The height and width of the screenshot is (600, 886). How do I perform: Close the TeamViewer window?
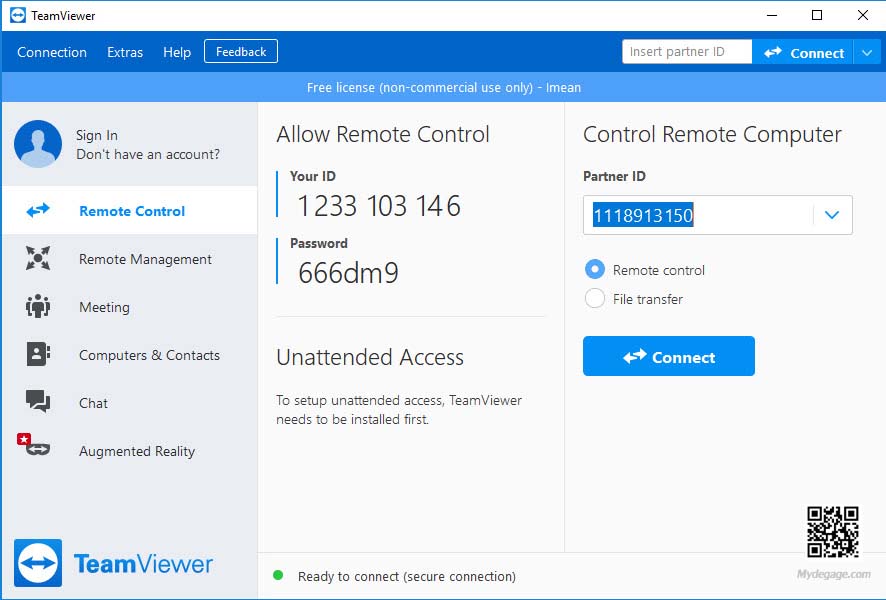click(x=862, y=15)
